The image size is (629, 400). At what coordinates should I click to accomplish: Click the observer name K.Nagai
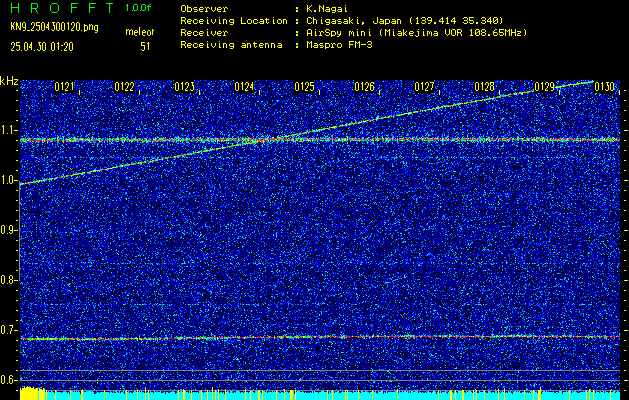click(x=327, y=9)
